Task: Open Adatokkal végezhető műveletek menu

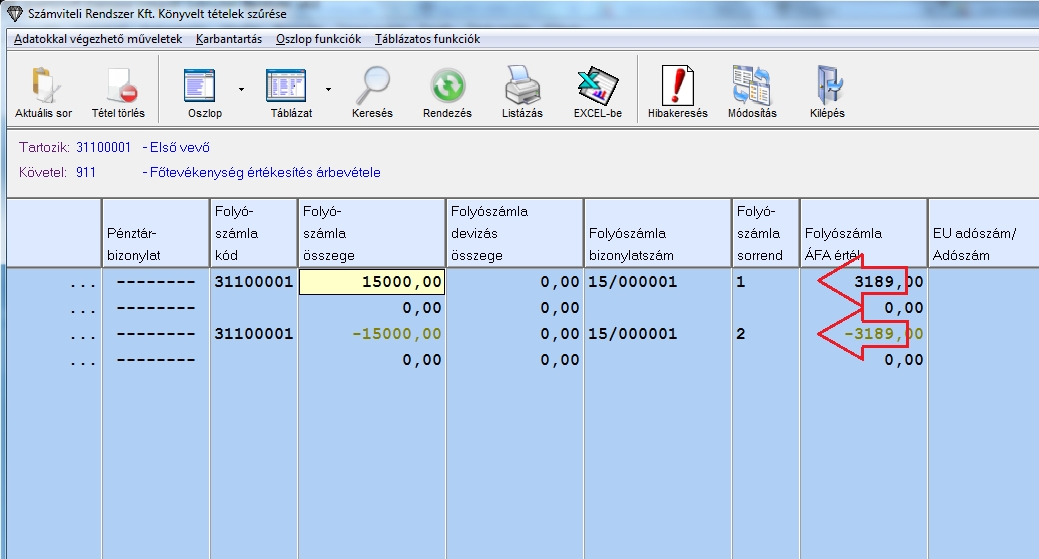Action: pos(98,39)
